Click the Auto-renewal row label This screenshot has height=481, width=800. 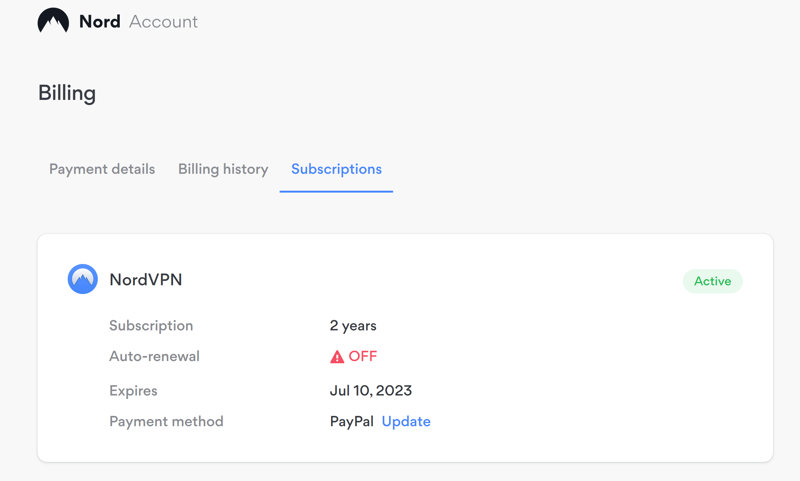coord(155,356)
